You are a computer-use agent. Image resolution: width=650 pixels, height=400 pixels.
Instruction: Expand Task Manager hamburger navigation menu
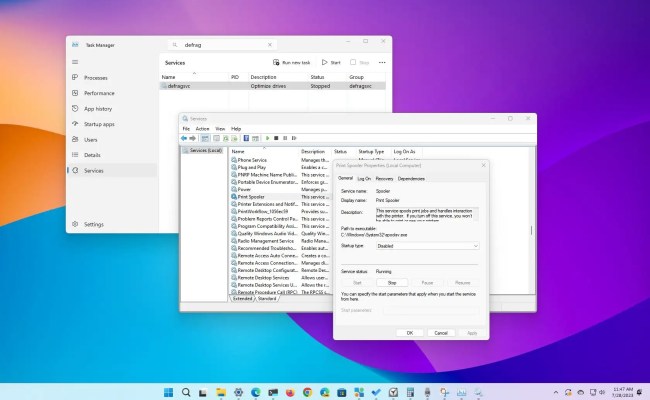75,62
